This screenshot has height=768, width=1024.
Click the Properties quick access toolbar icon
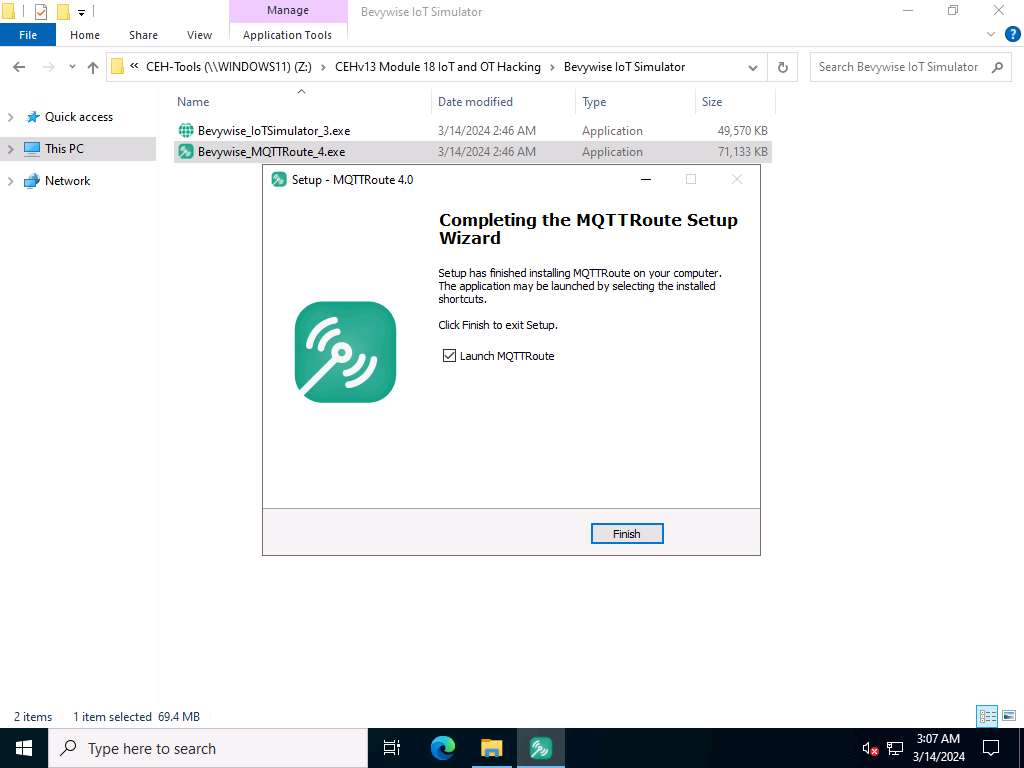pos(40,11)
